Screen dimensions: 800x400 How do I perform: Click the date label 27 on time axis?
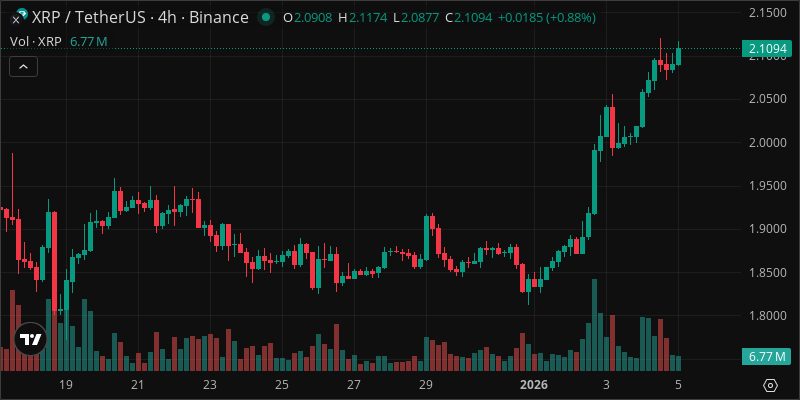354,385
